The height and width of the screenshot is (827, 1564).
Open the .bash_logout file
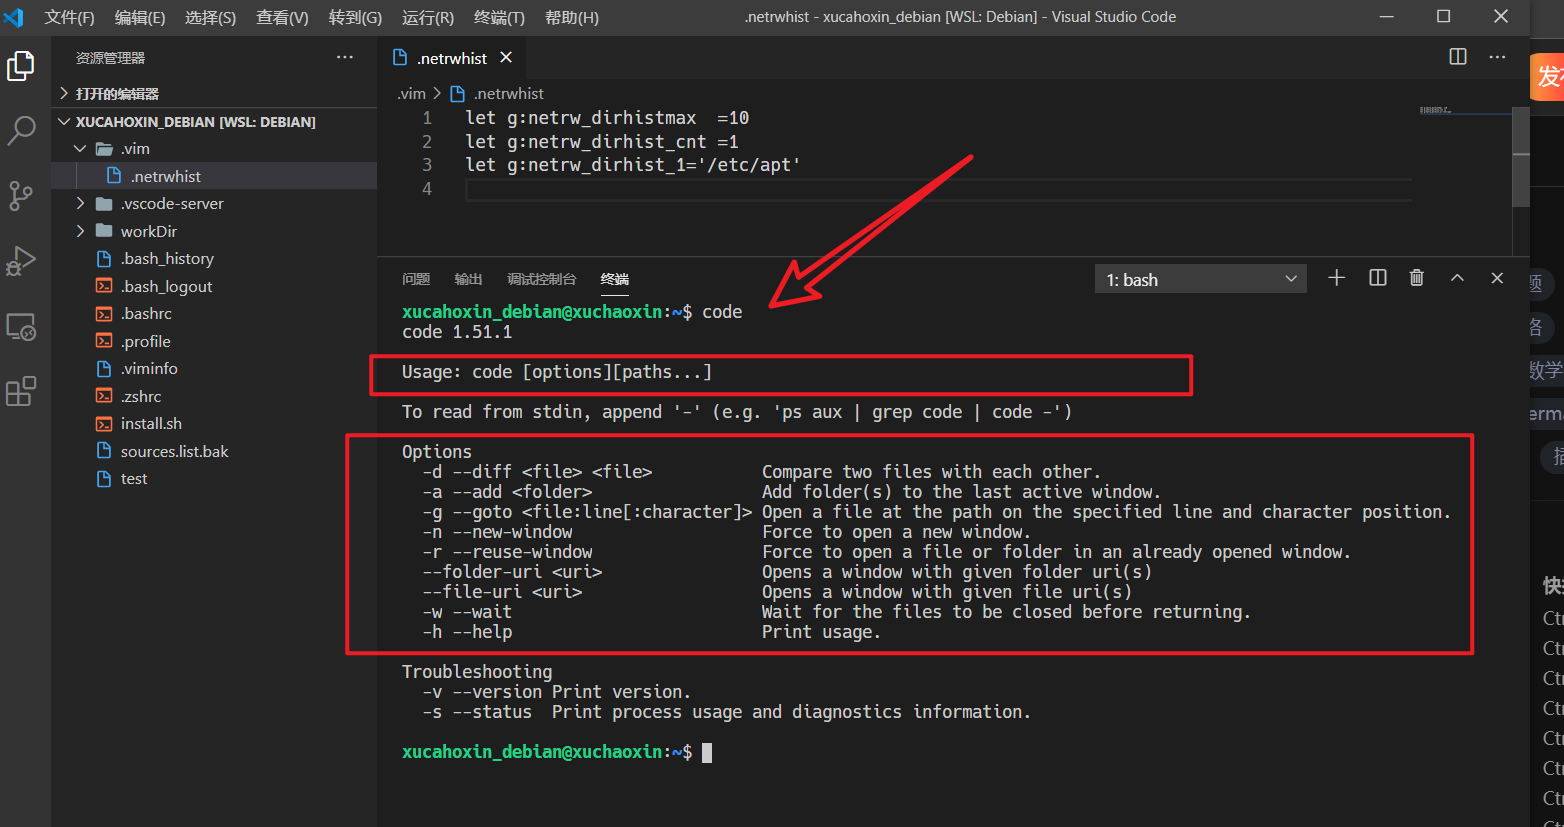click(215, 287)
